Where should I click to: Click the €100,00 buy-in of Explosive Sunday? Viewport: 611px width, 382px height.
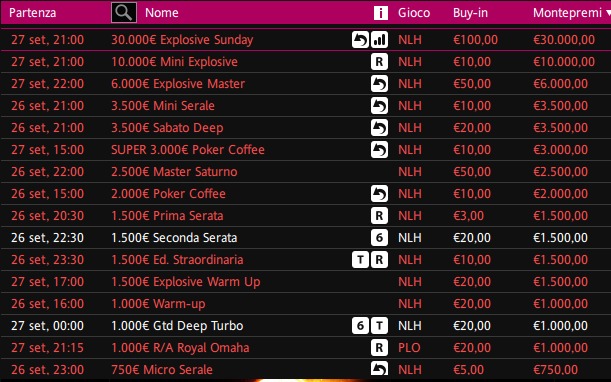[475, 40]
